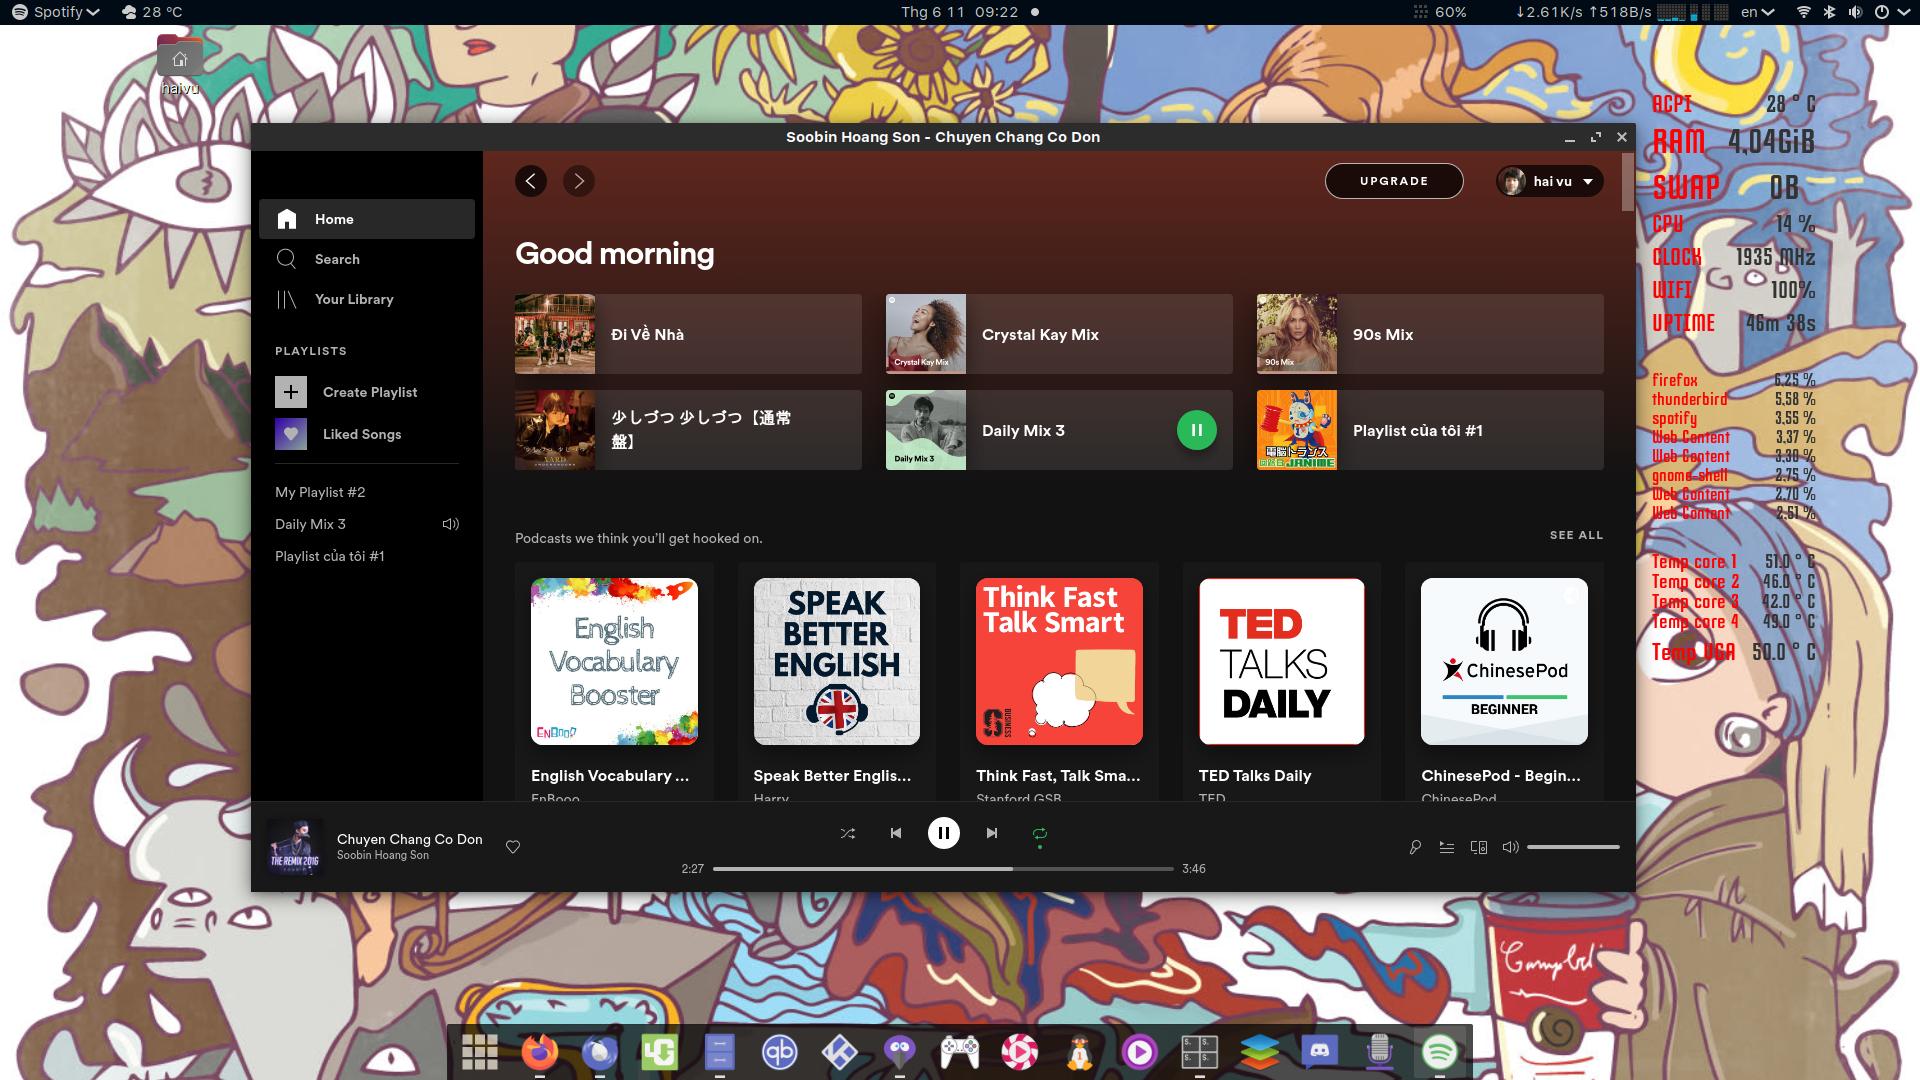
Task: Open TED Talks Daily podcast
Action: tap(1282, 682)
